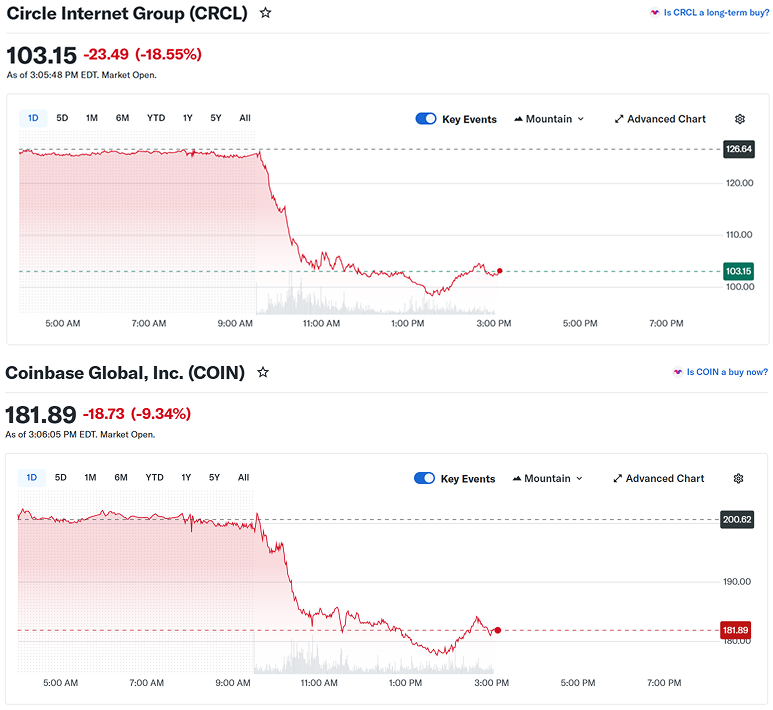The height and width of the screenshot is (710, 773).
Task: Select YTD range on COIN chart
Action: [x=154, y=477]
